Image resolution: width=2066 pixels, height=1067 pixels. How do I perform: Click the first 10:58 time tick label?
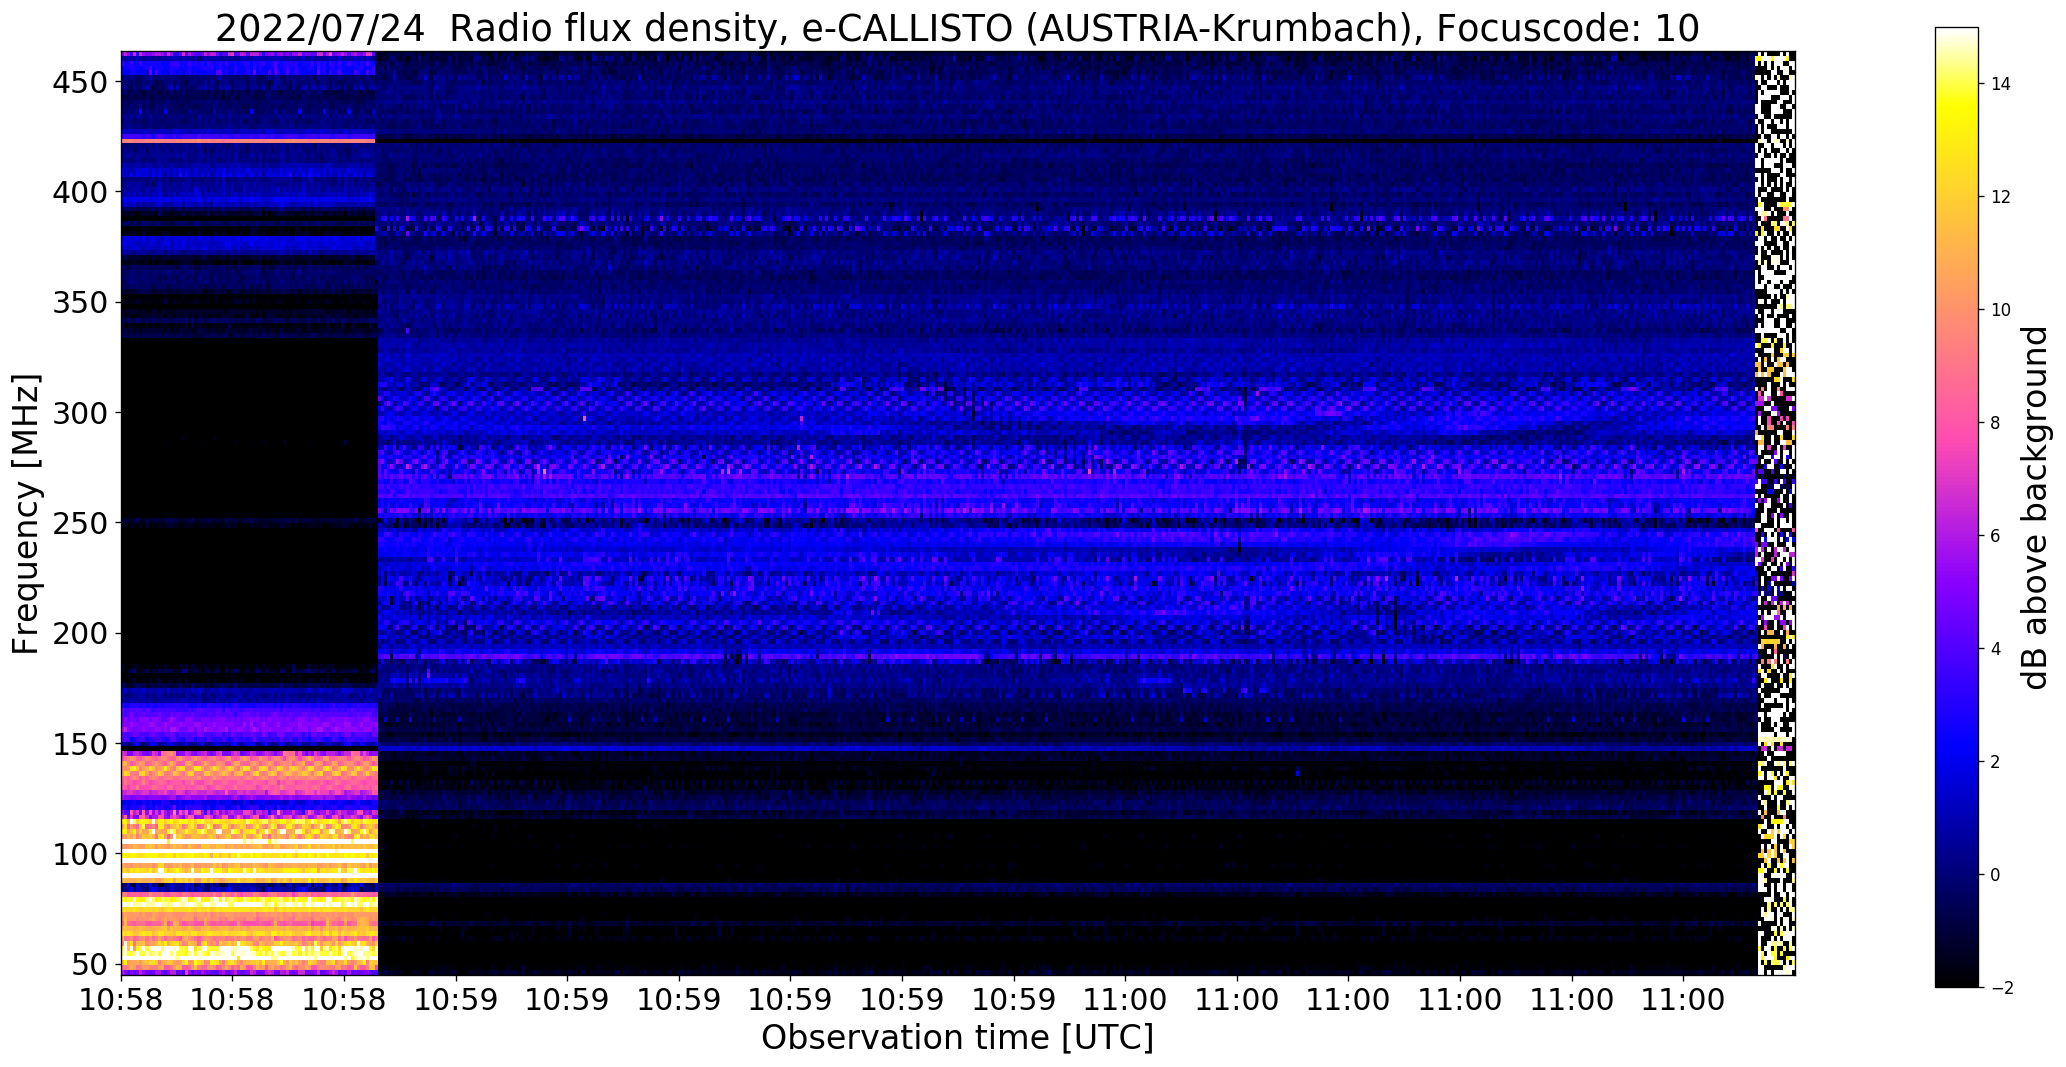click(122, 1000)
